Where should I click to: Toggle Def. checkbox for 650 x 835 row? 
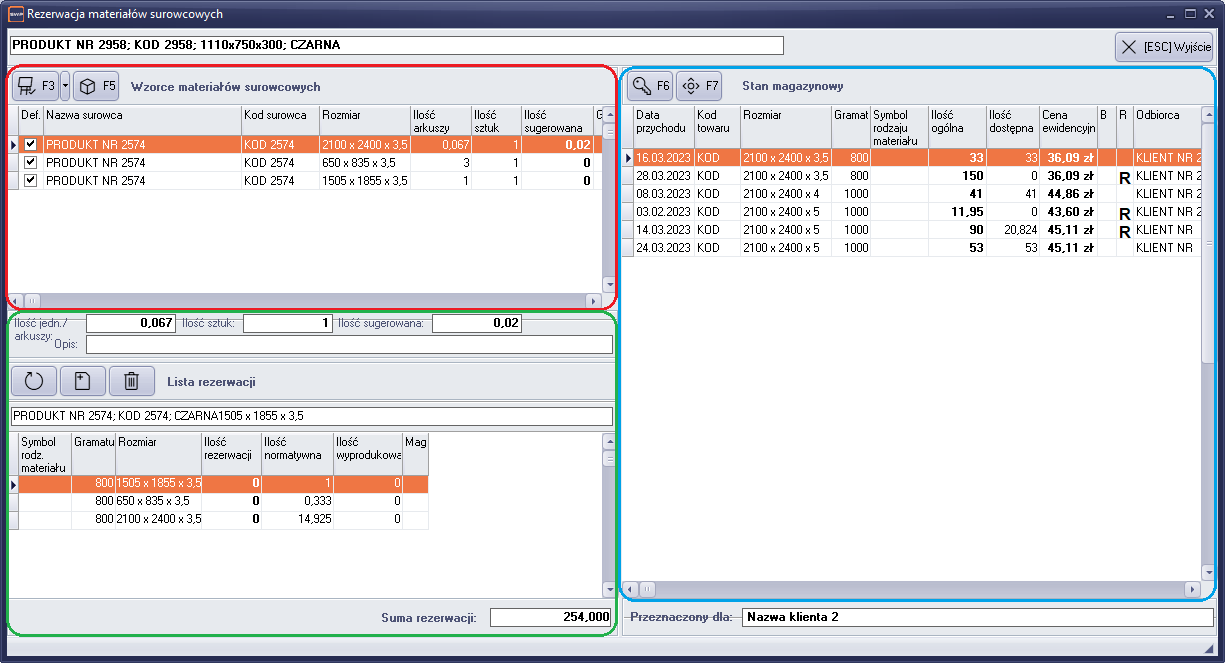(30, 163)
